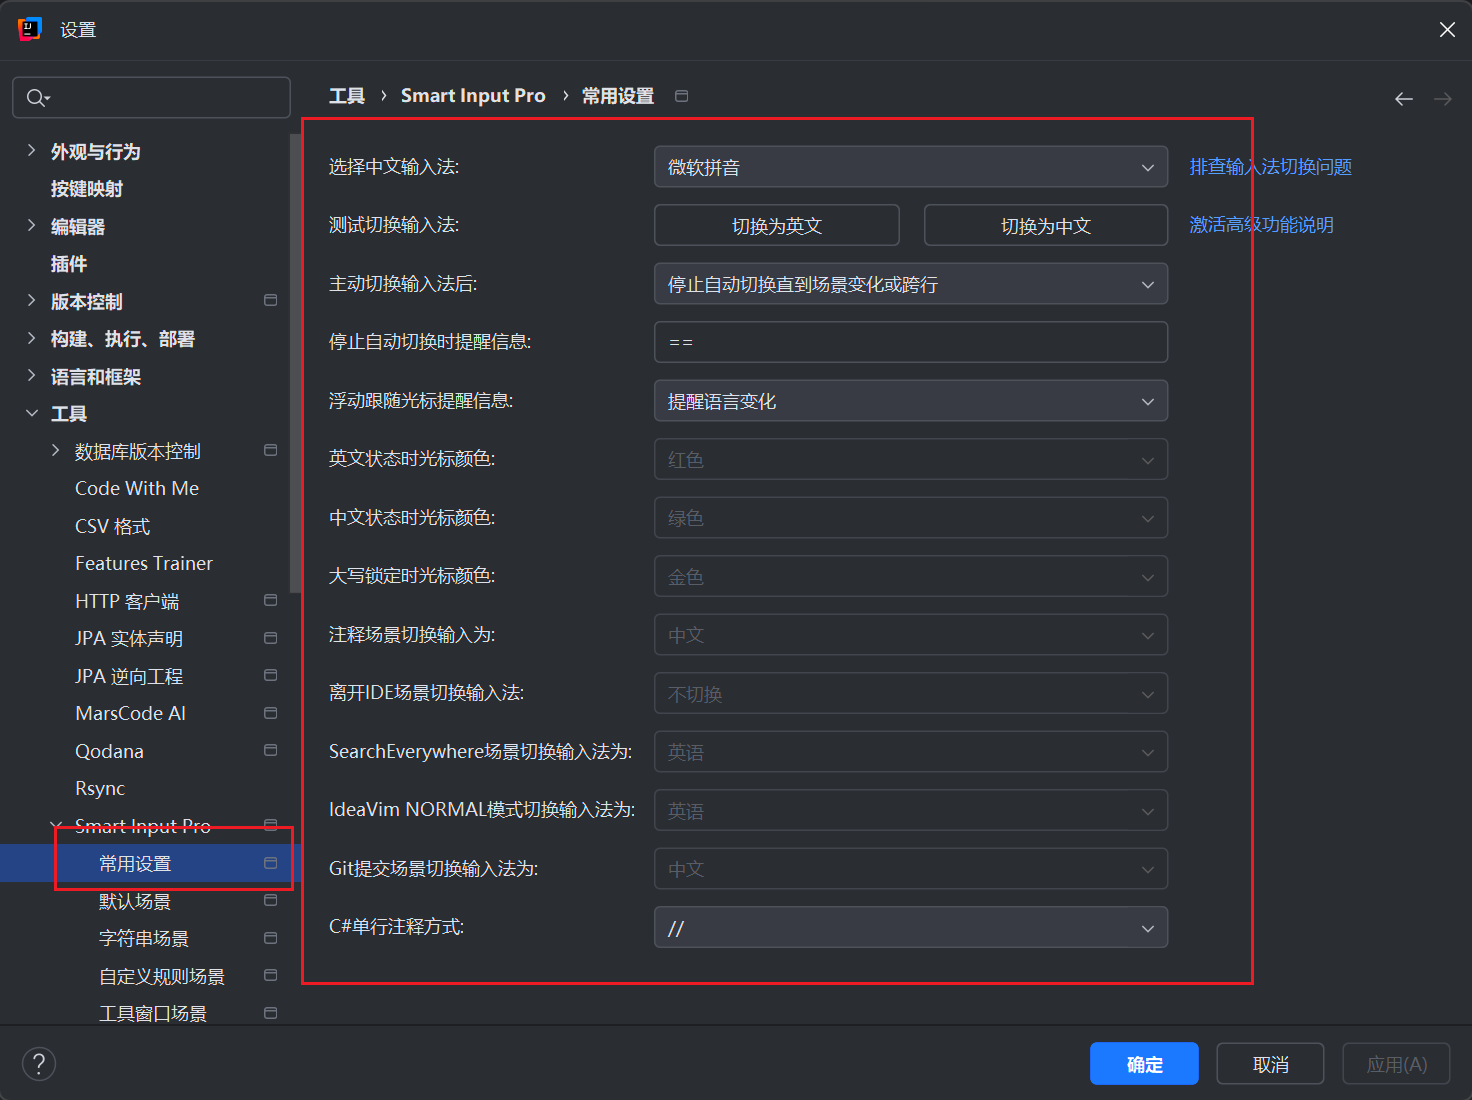
Task: Click the monitor icon beside JPA 逆向工程
Action: 269,675
